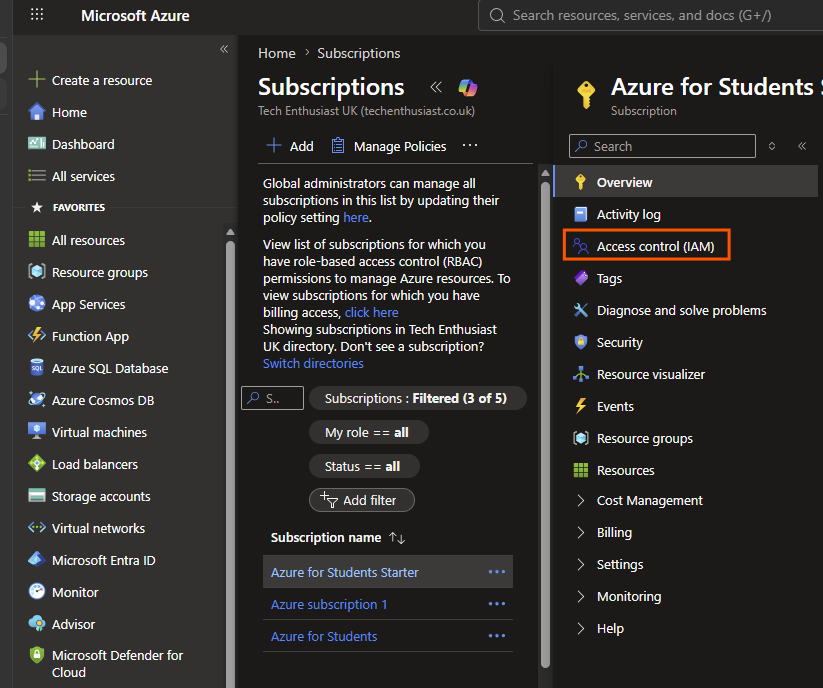The height and width of the screenshot is (688, 823).
Task: Click the Azure Cosmos DB icon
Action: click(x=37, y=400)
